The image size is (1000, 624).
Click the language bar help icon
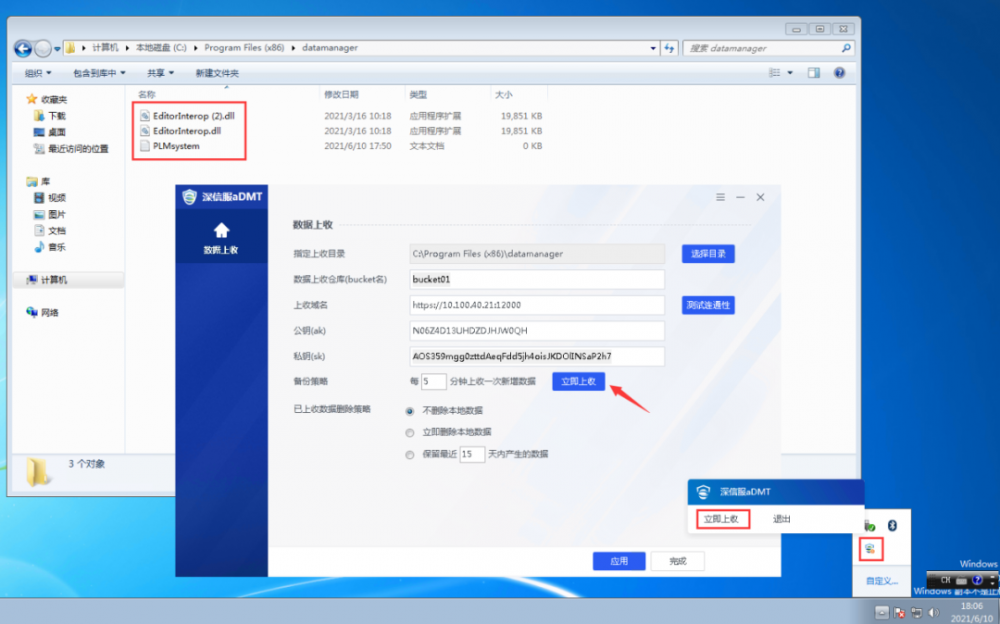pyautogui.click(x=977, y=580)
